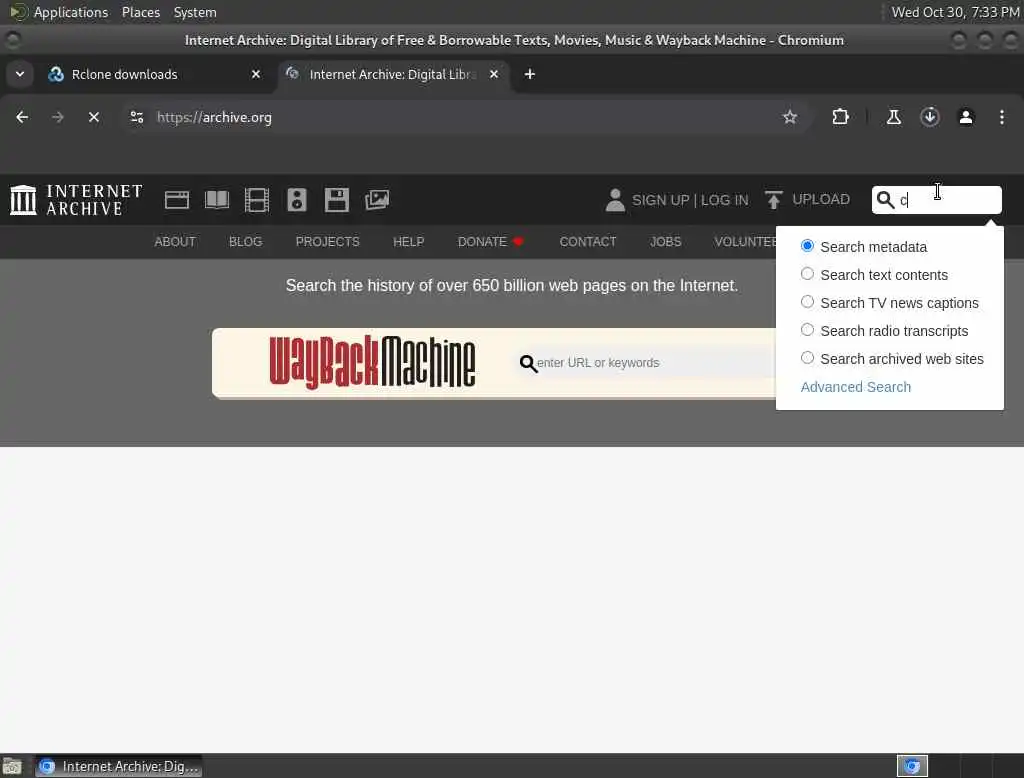Click the Internet Archive taskbar window button
This screenshot has height=778, width=1024.
coord(118,766)
